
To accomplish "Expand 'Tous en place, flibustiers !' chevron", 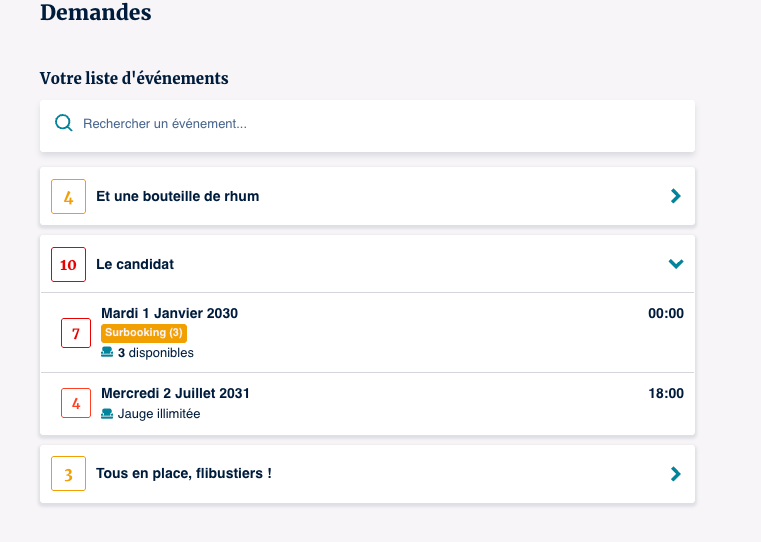I will (x=676, y=474).
